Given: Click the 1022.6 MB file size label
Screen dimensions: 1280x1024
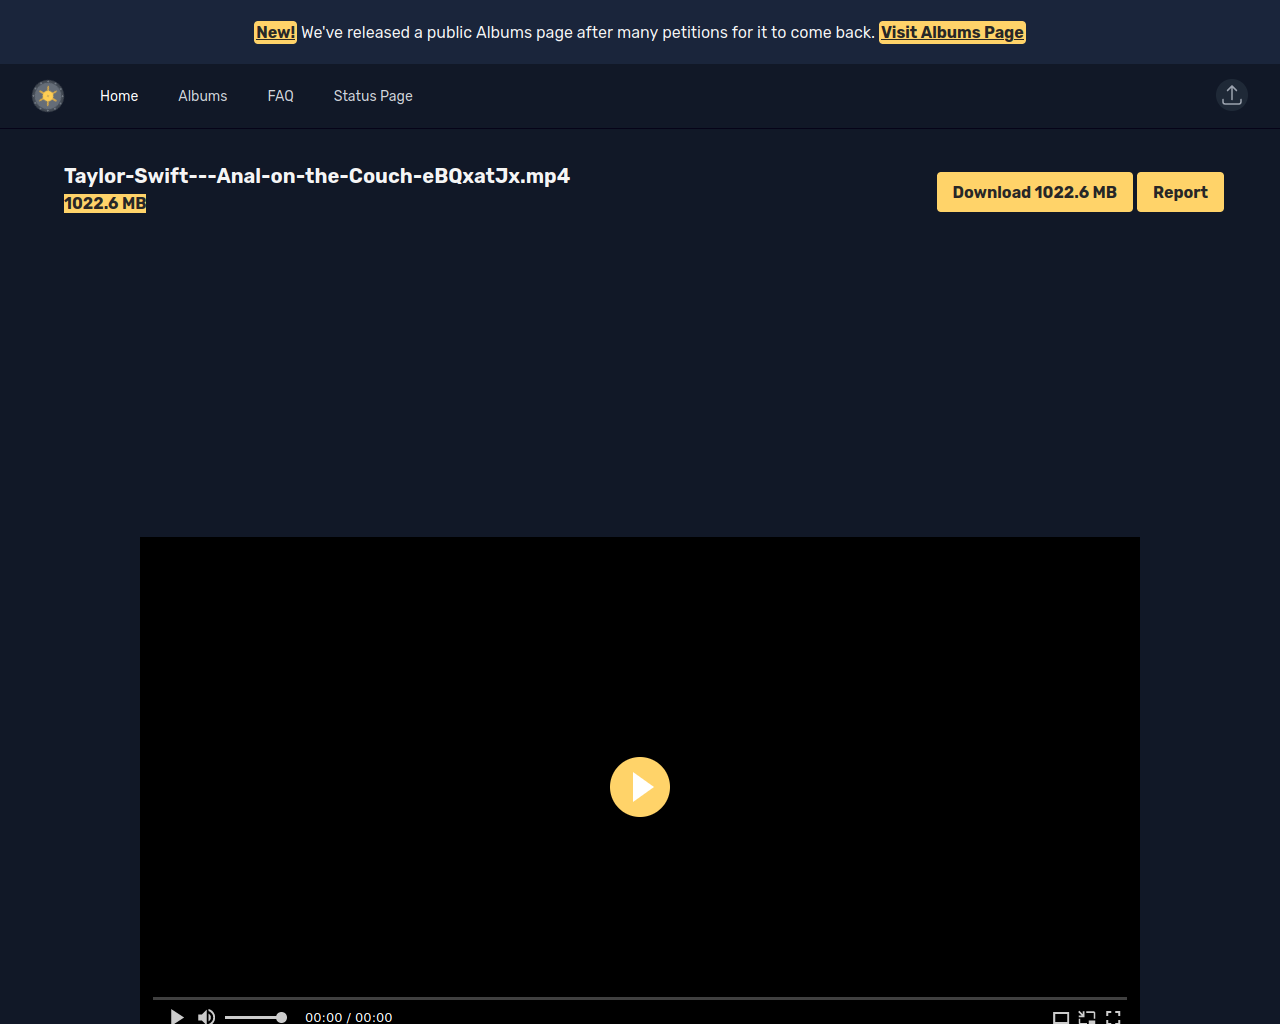Looking at the screenshot, I should [x=105, y=203].
